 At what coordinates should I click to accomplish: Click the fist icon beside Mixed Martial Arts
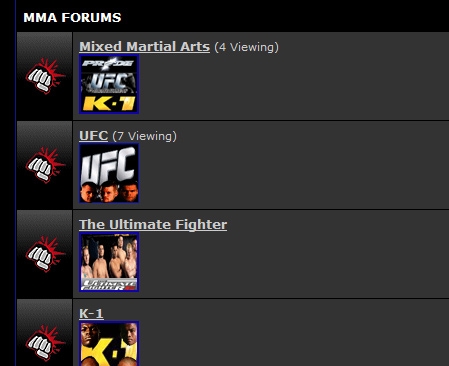[45, 76]
